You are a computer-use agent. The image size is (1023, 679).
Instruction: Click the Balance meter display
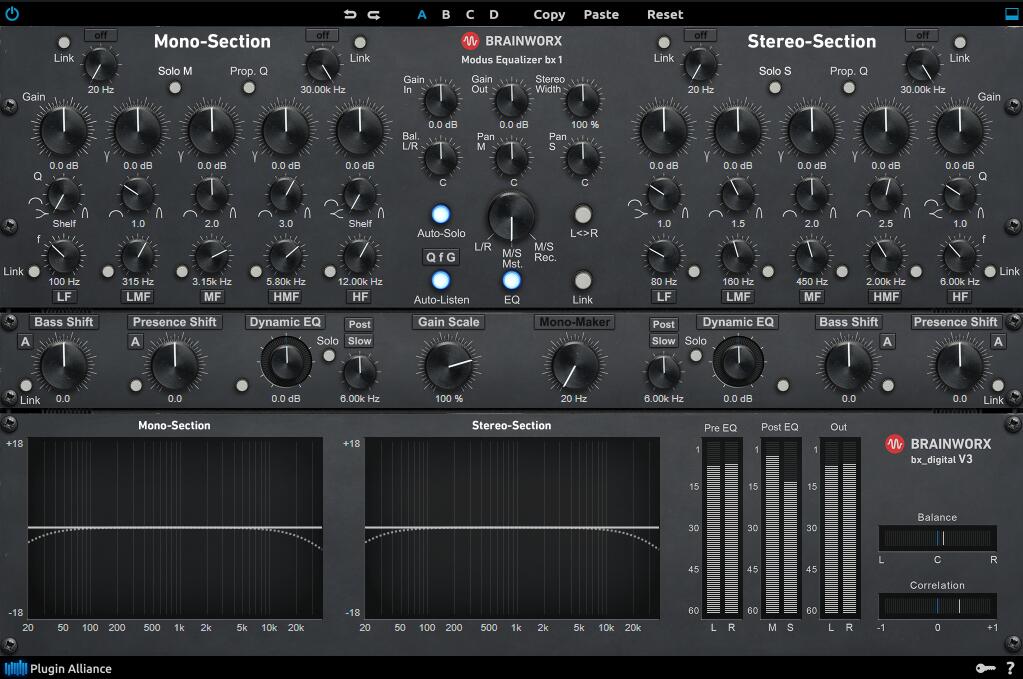(937, 538)
